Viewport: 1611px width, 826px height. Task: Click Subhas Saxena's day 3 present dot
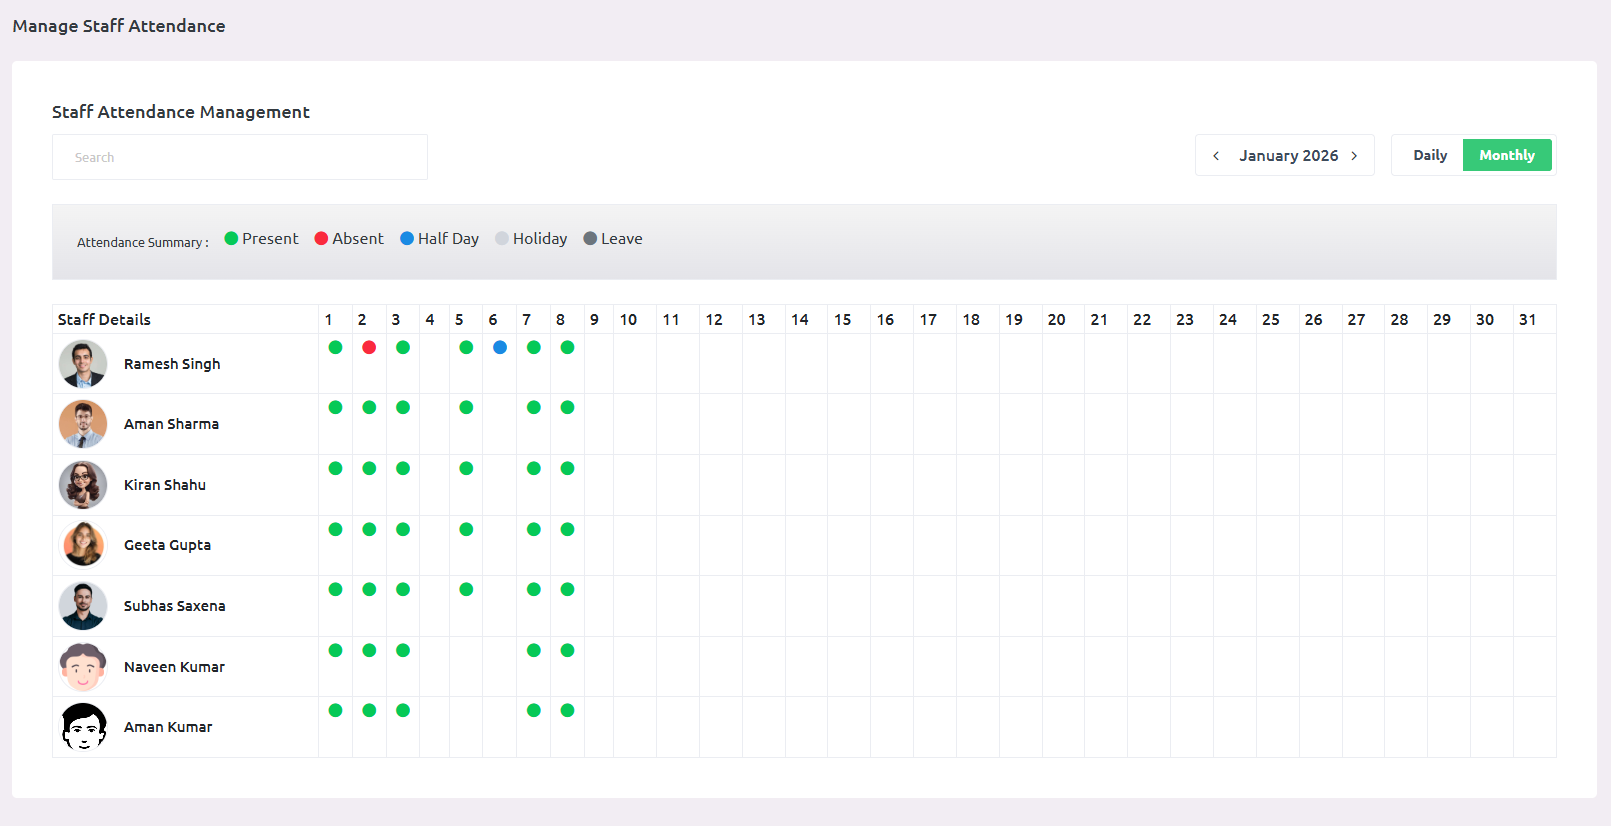pyautogui.click(x=403, y=589)
